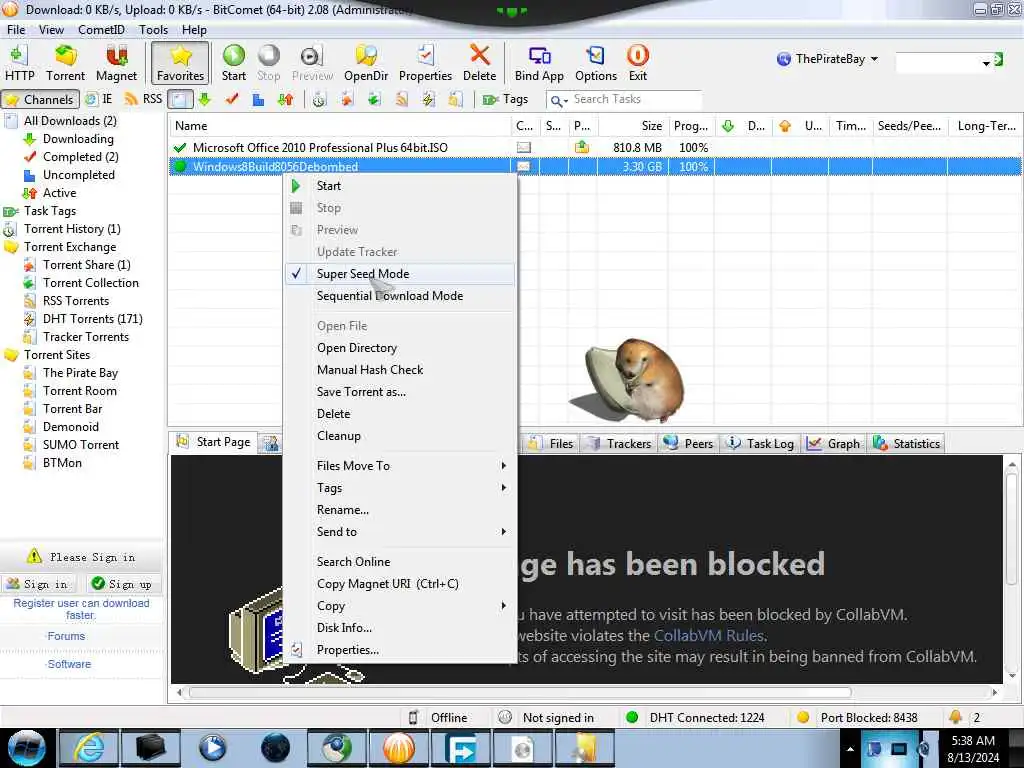The width and height of the screenshot is (1024, 768).
Task: Click the Exit toolbar icon
Action: 637,63
